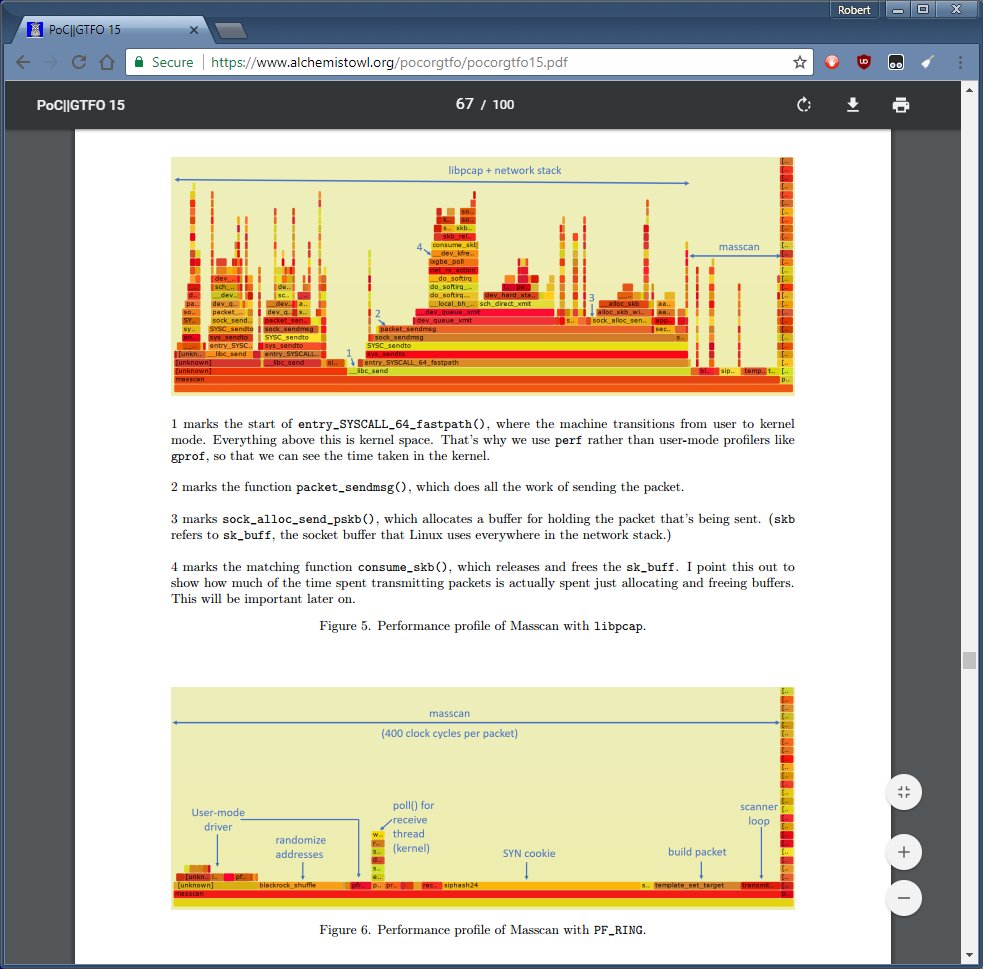Viewport: 983px width, 969px height.
Task: Rotate the PDF clockwise
Action: 804,105
